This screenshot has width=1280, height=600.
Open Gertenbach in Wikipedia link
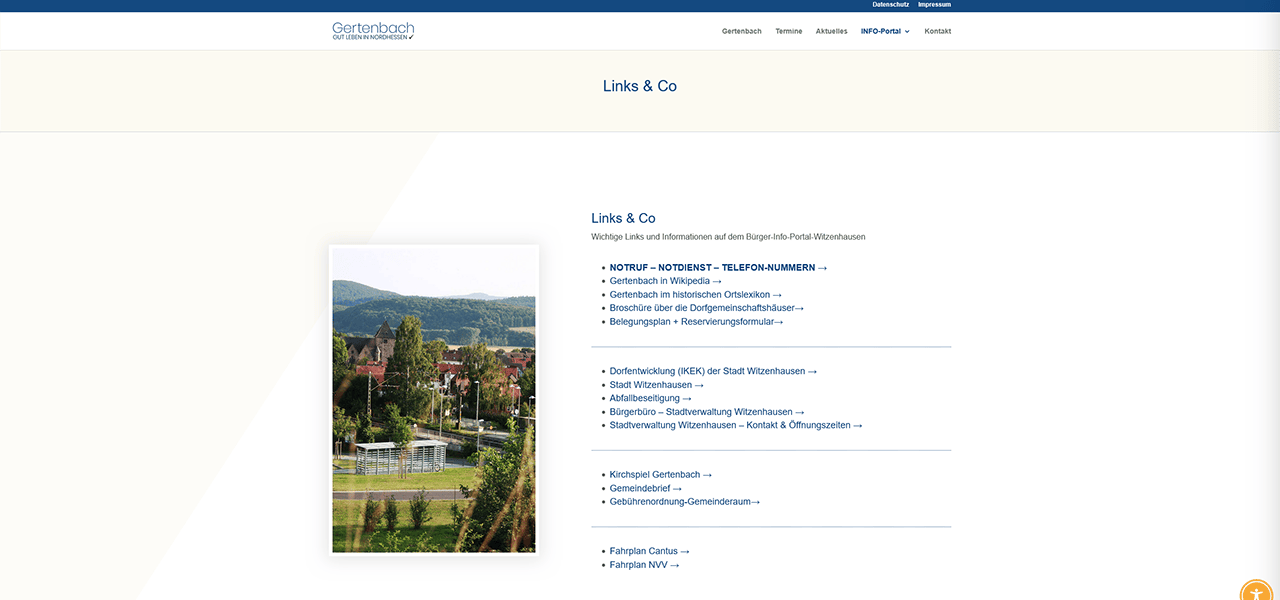click(x=665, y=282)
